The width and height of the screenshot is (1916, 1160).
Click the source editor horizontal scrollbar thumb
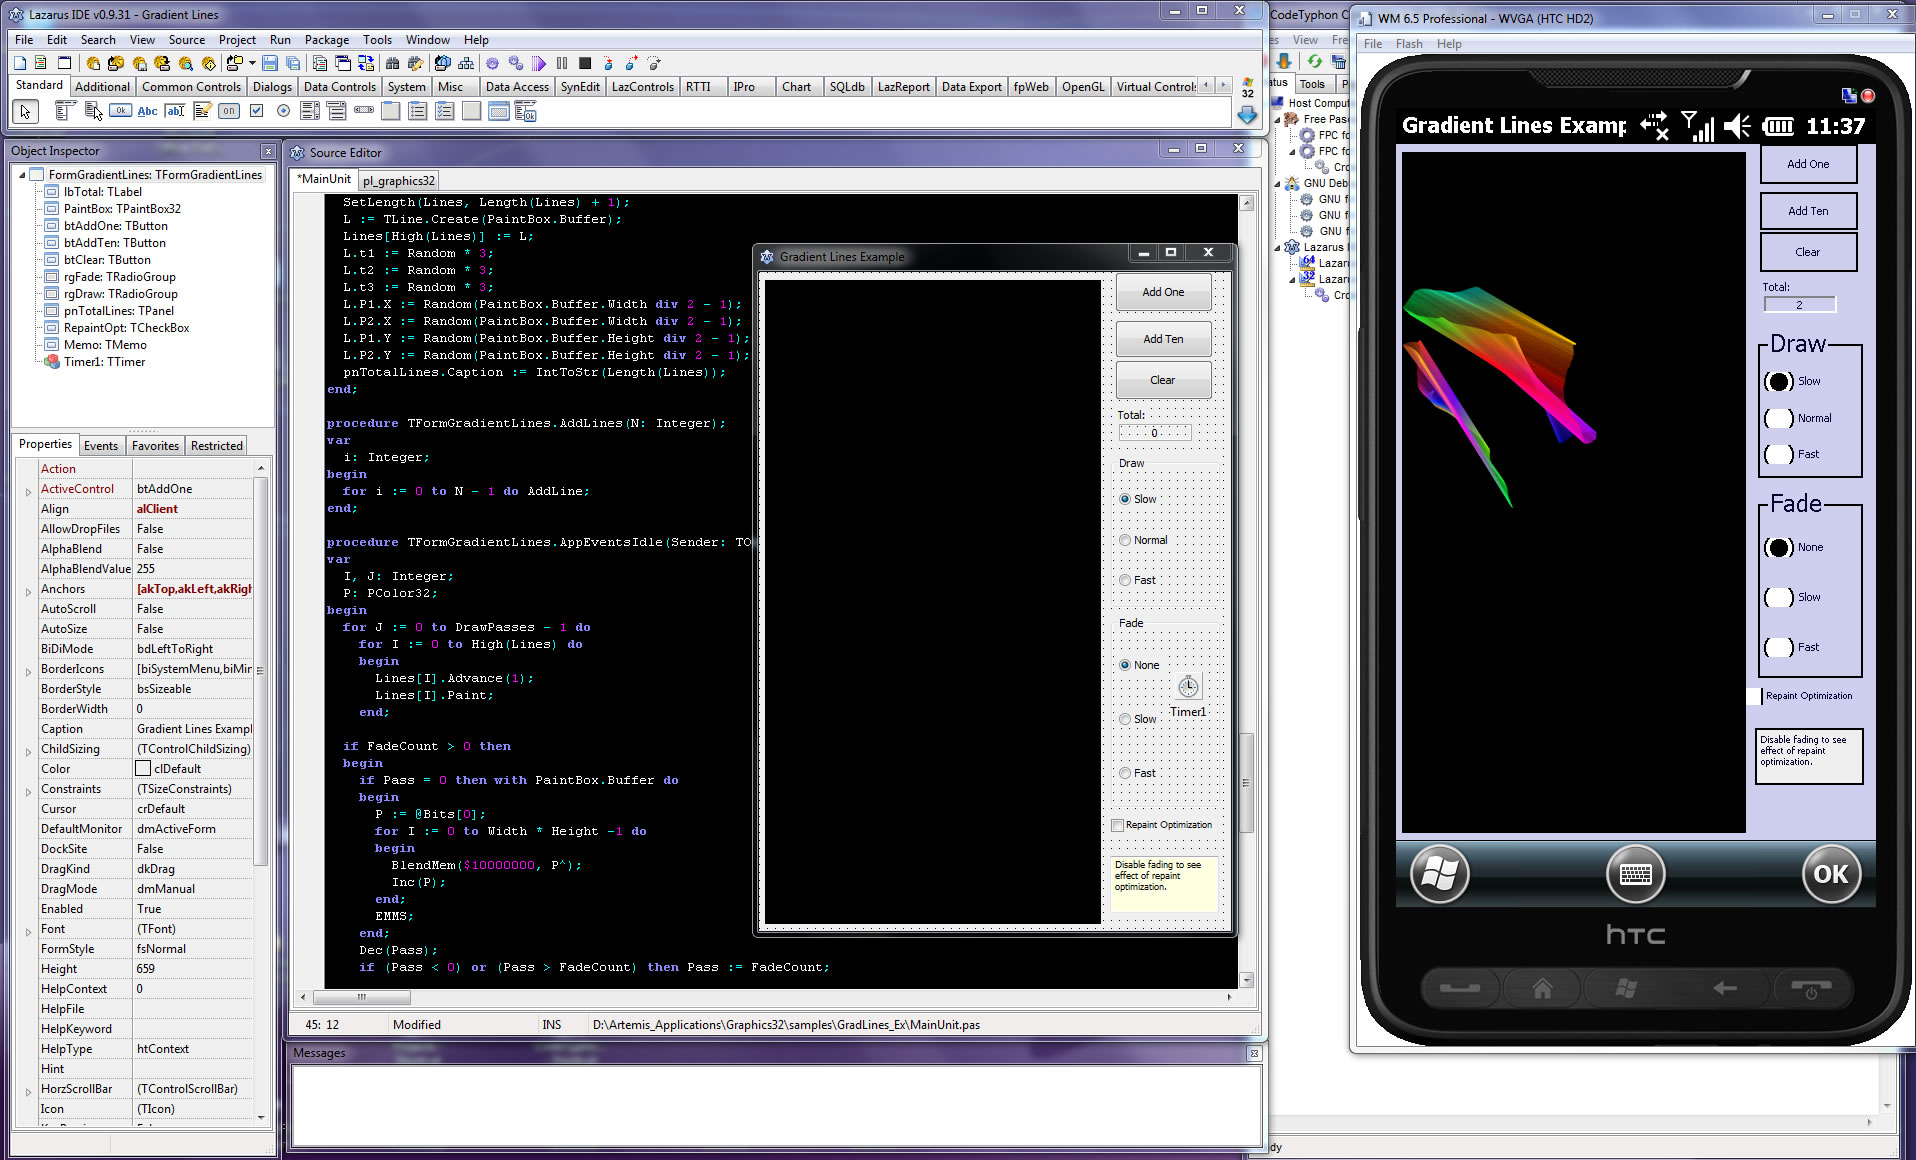click(x=362, y=997)
